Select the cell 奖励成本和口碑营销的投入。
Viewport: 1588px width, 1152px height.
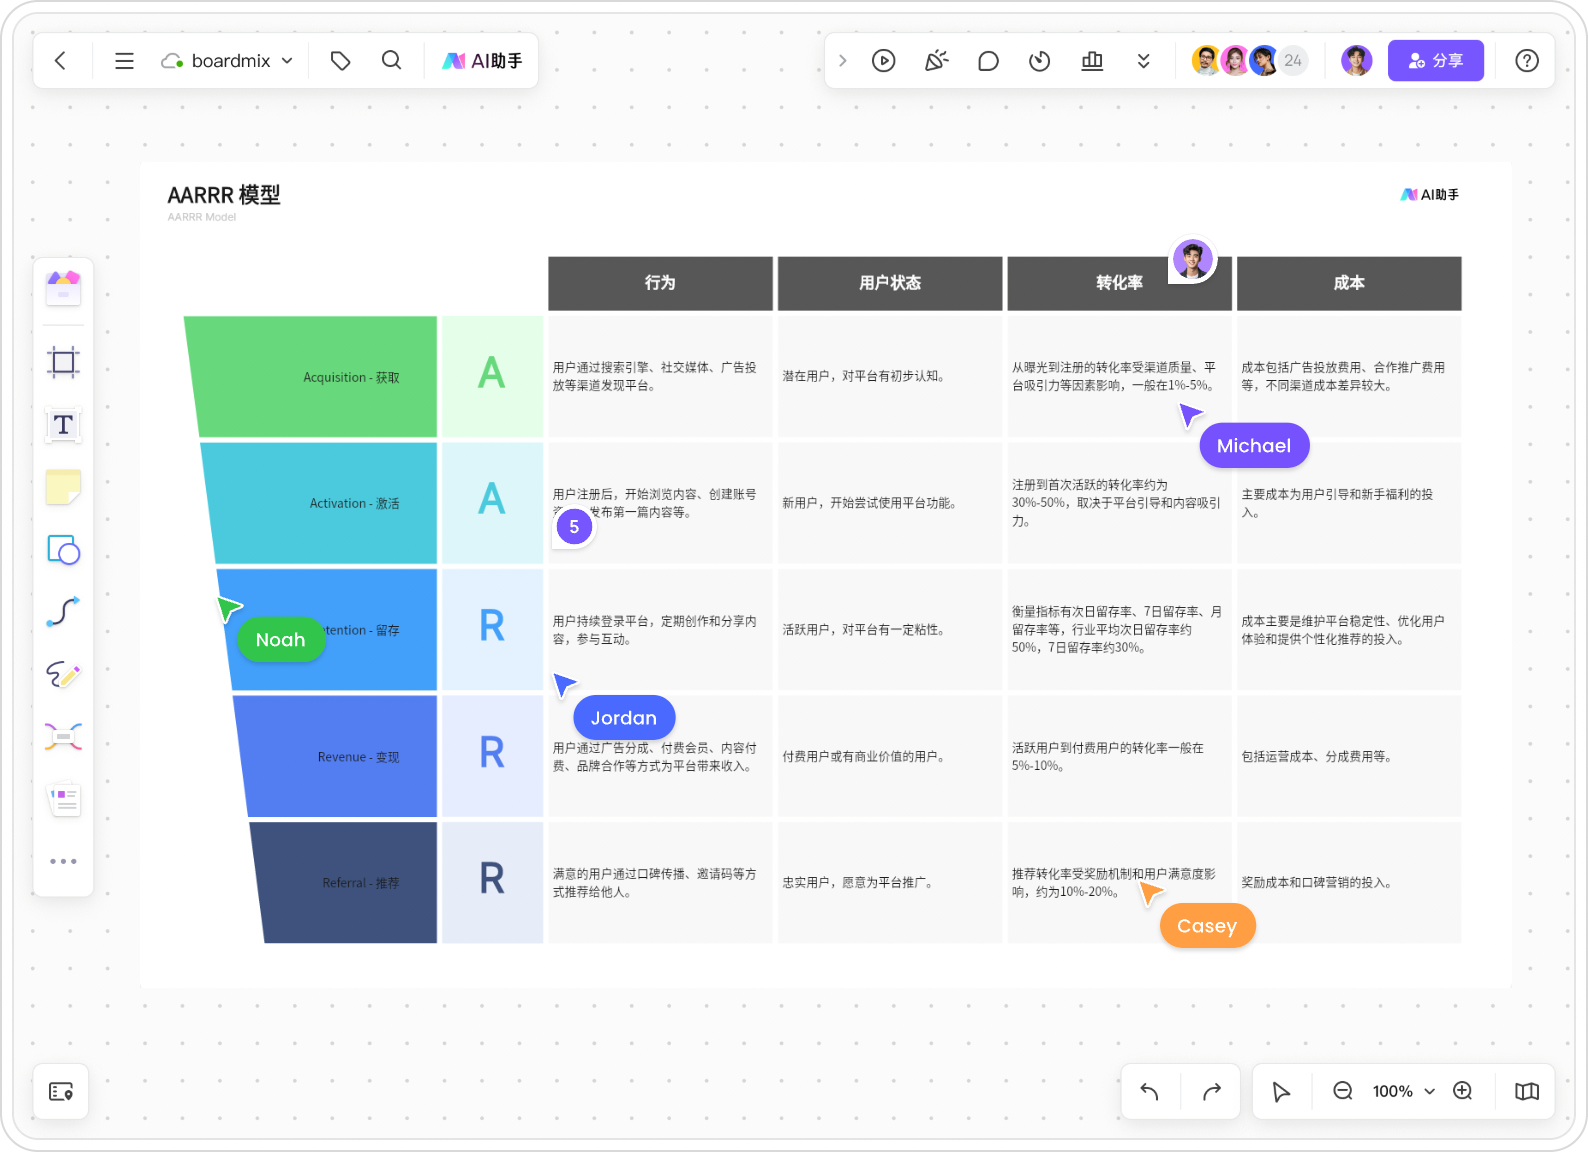[x=1349, y=883]
